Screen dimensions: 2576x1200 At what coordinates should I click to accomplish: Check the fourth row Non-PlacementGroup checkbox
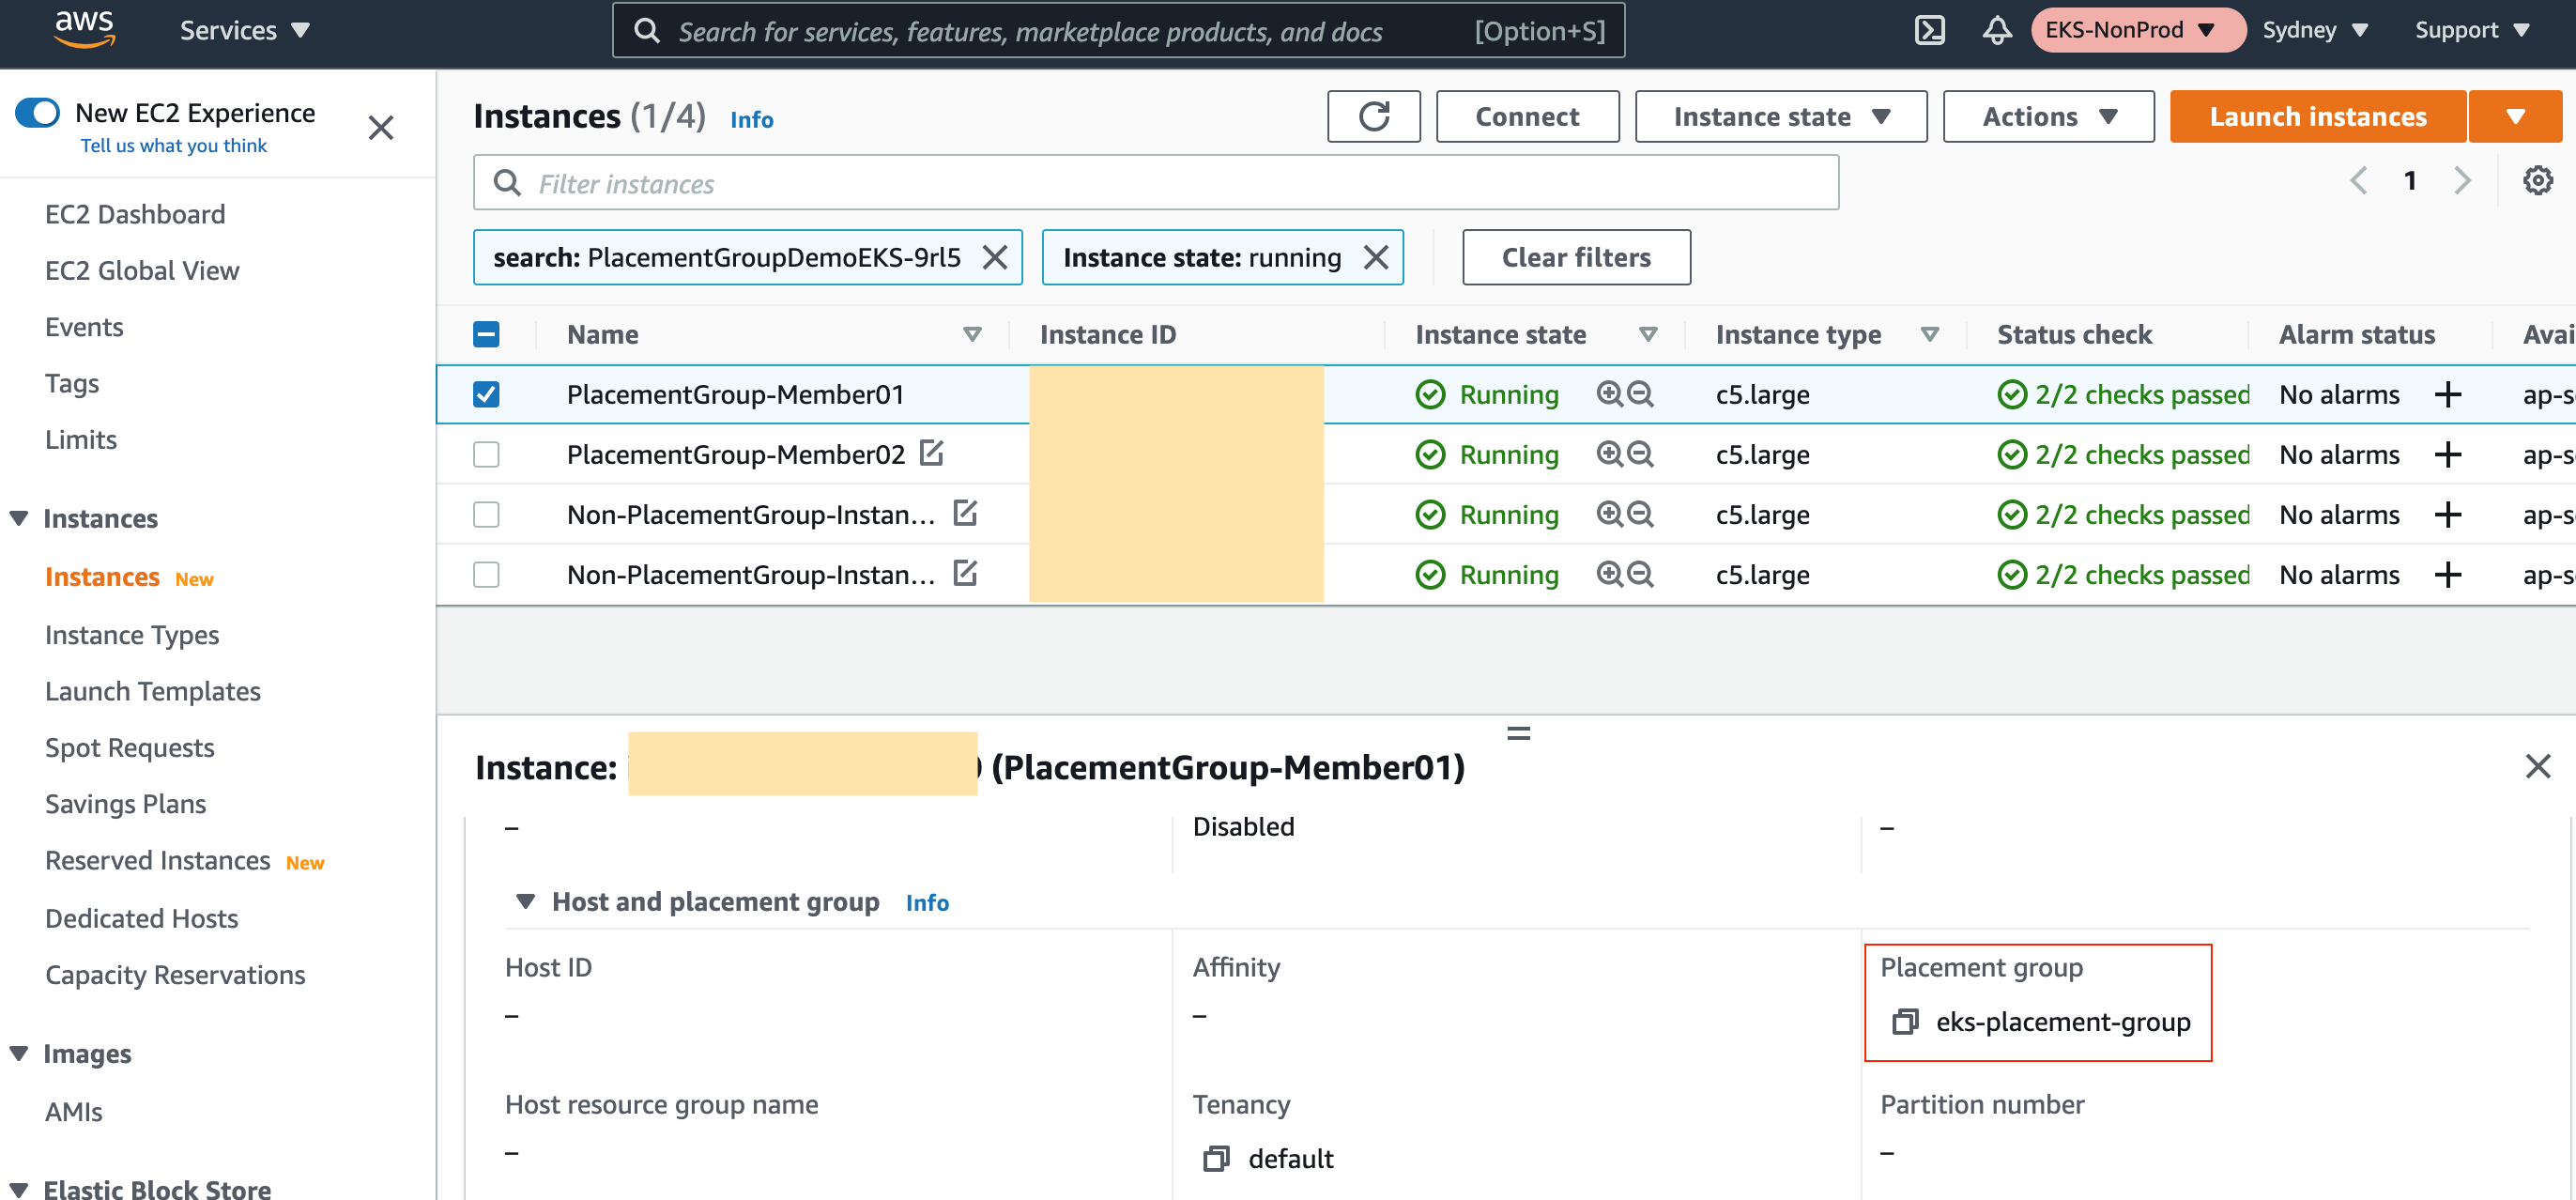coord(486,575)
